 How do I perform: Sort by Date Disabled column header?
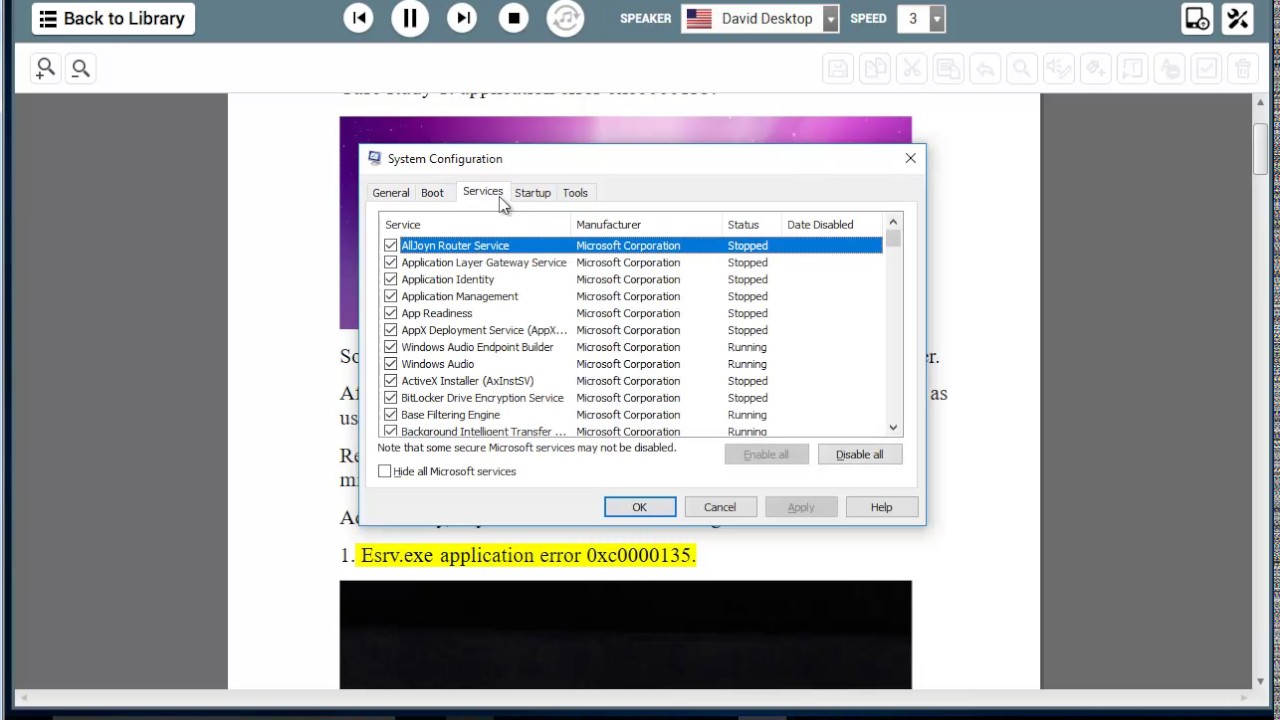832,225
